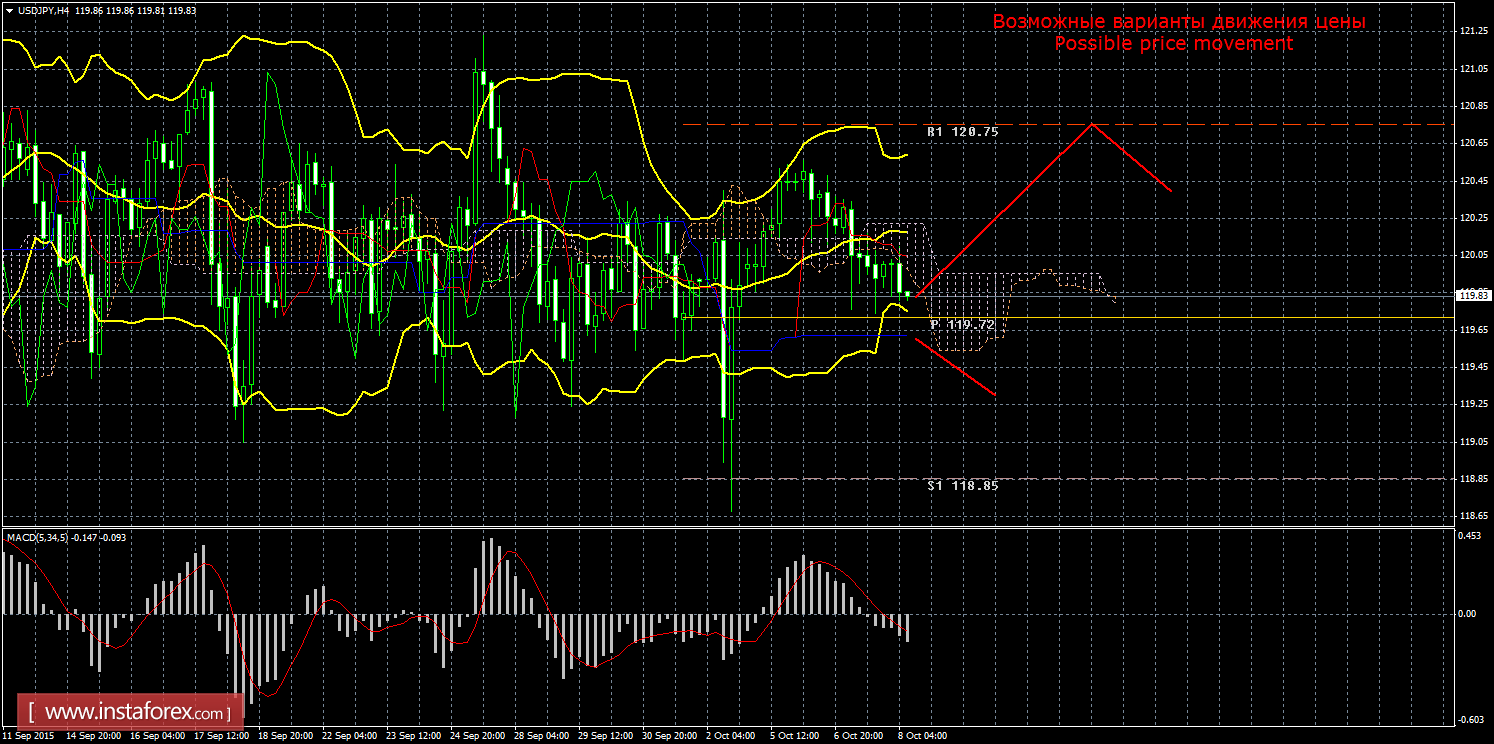The width and height of the screenshot is (1494, 744).
Task: Click the 2 Oct 04:00 time label
Action: tap(730, 736)
